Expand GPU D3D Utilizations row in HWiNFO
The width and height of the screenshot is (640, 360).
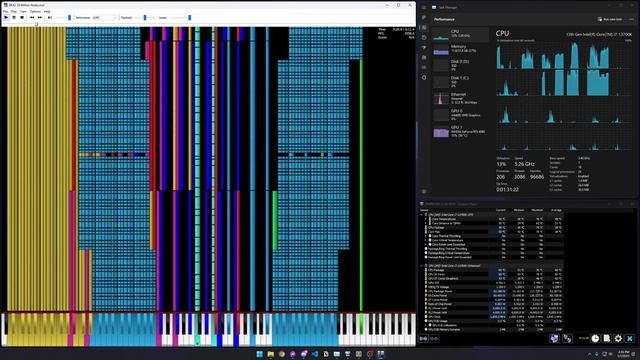pyautogui.click(x=426, y=325)
